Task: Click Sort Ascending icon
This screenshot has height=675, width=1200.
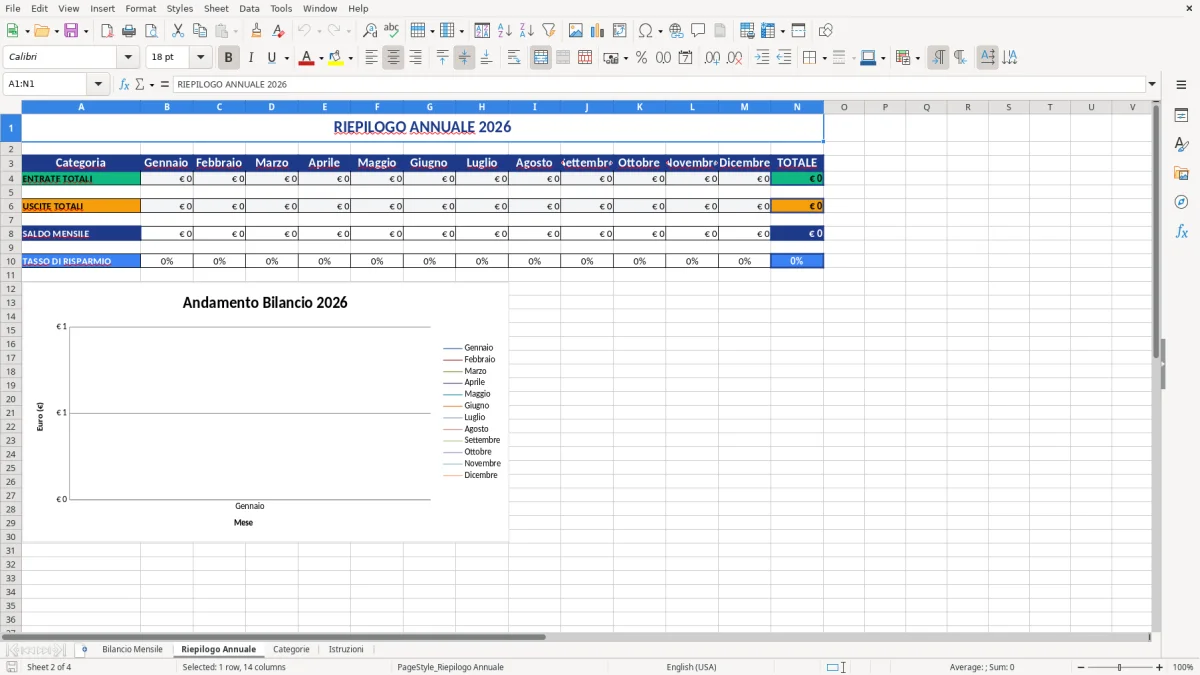Action: tap(505, 31)
